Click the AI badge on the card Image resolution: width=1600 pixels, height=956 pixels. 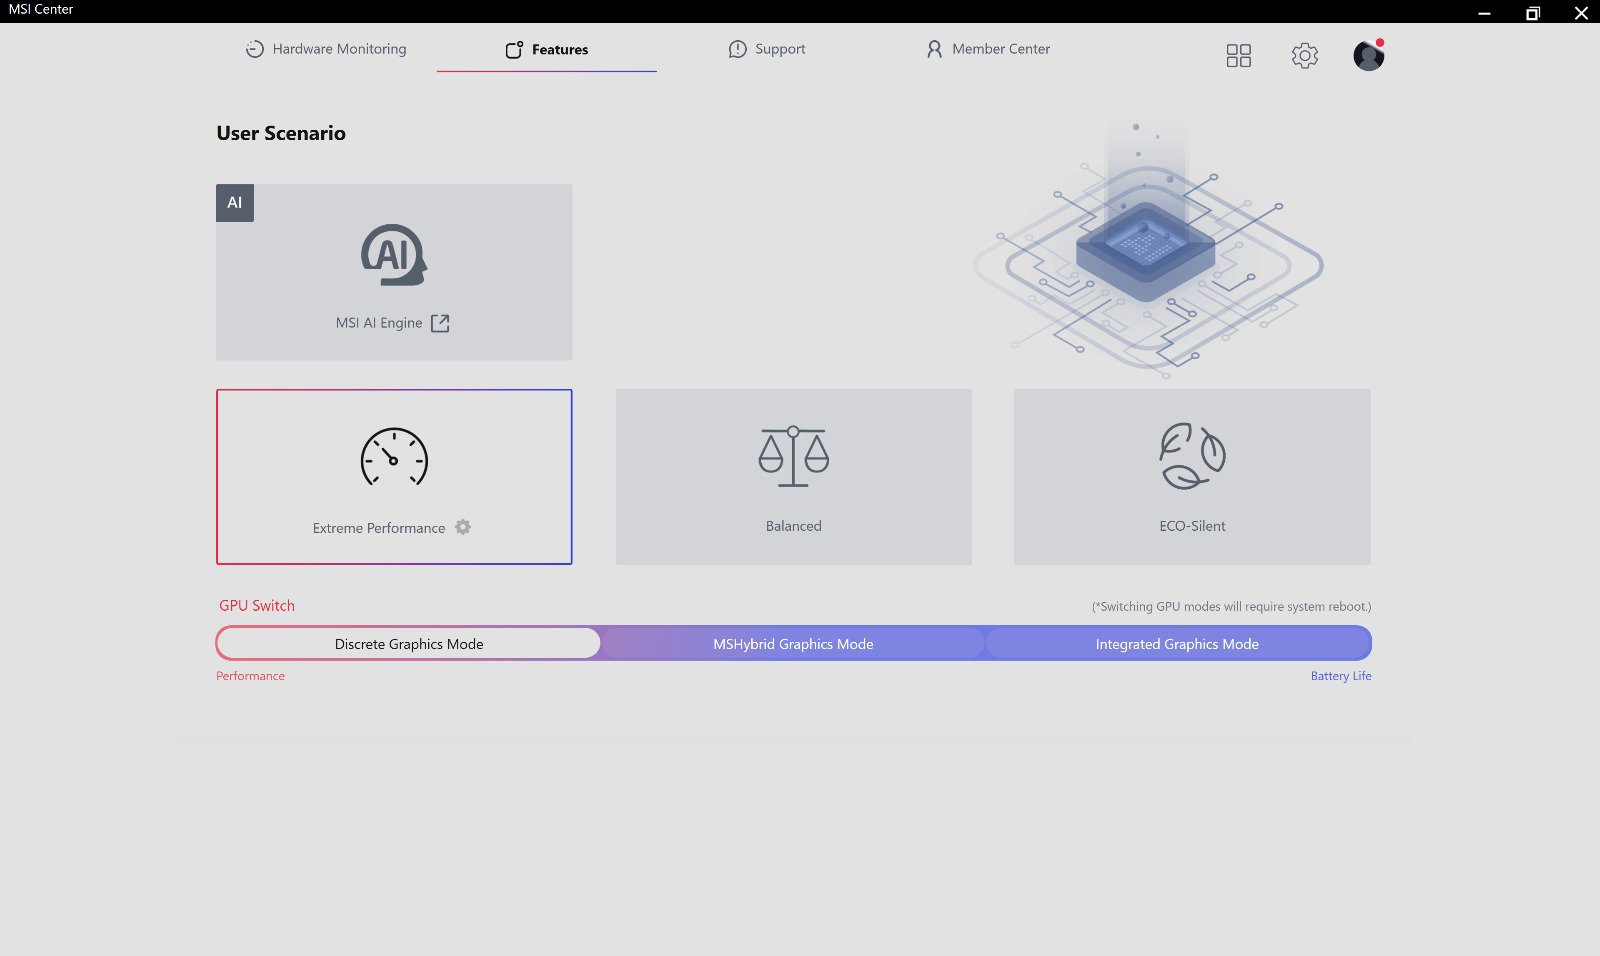coord(235,203)
